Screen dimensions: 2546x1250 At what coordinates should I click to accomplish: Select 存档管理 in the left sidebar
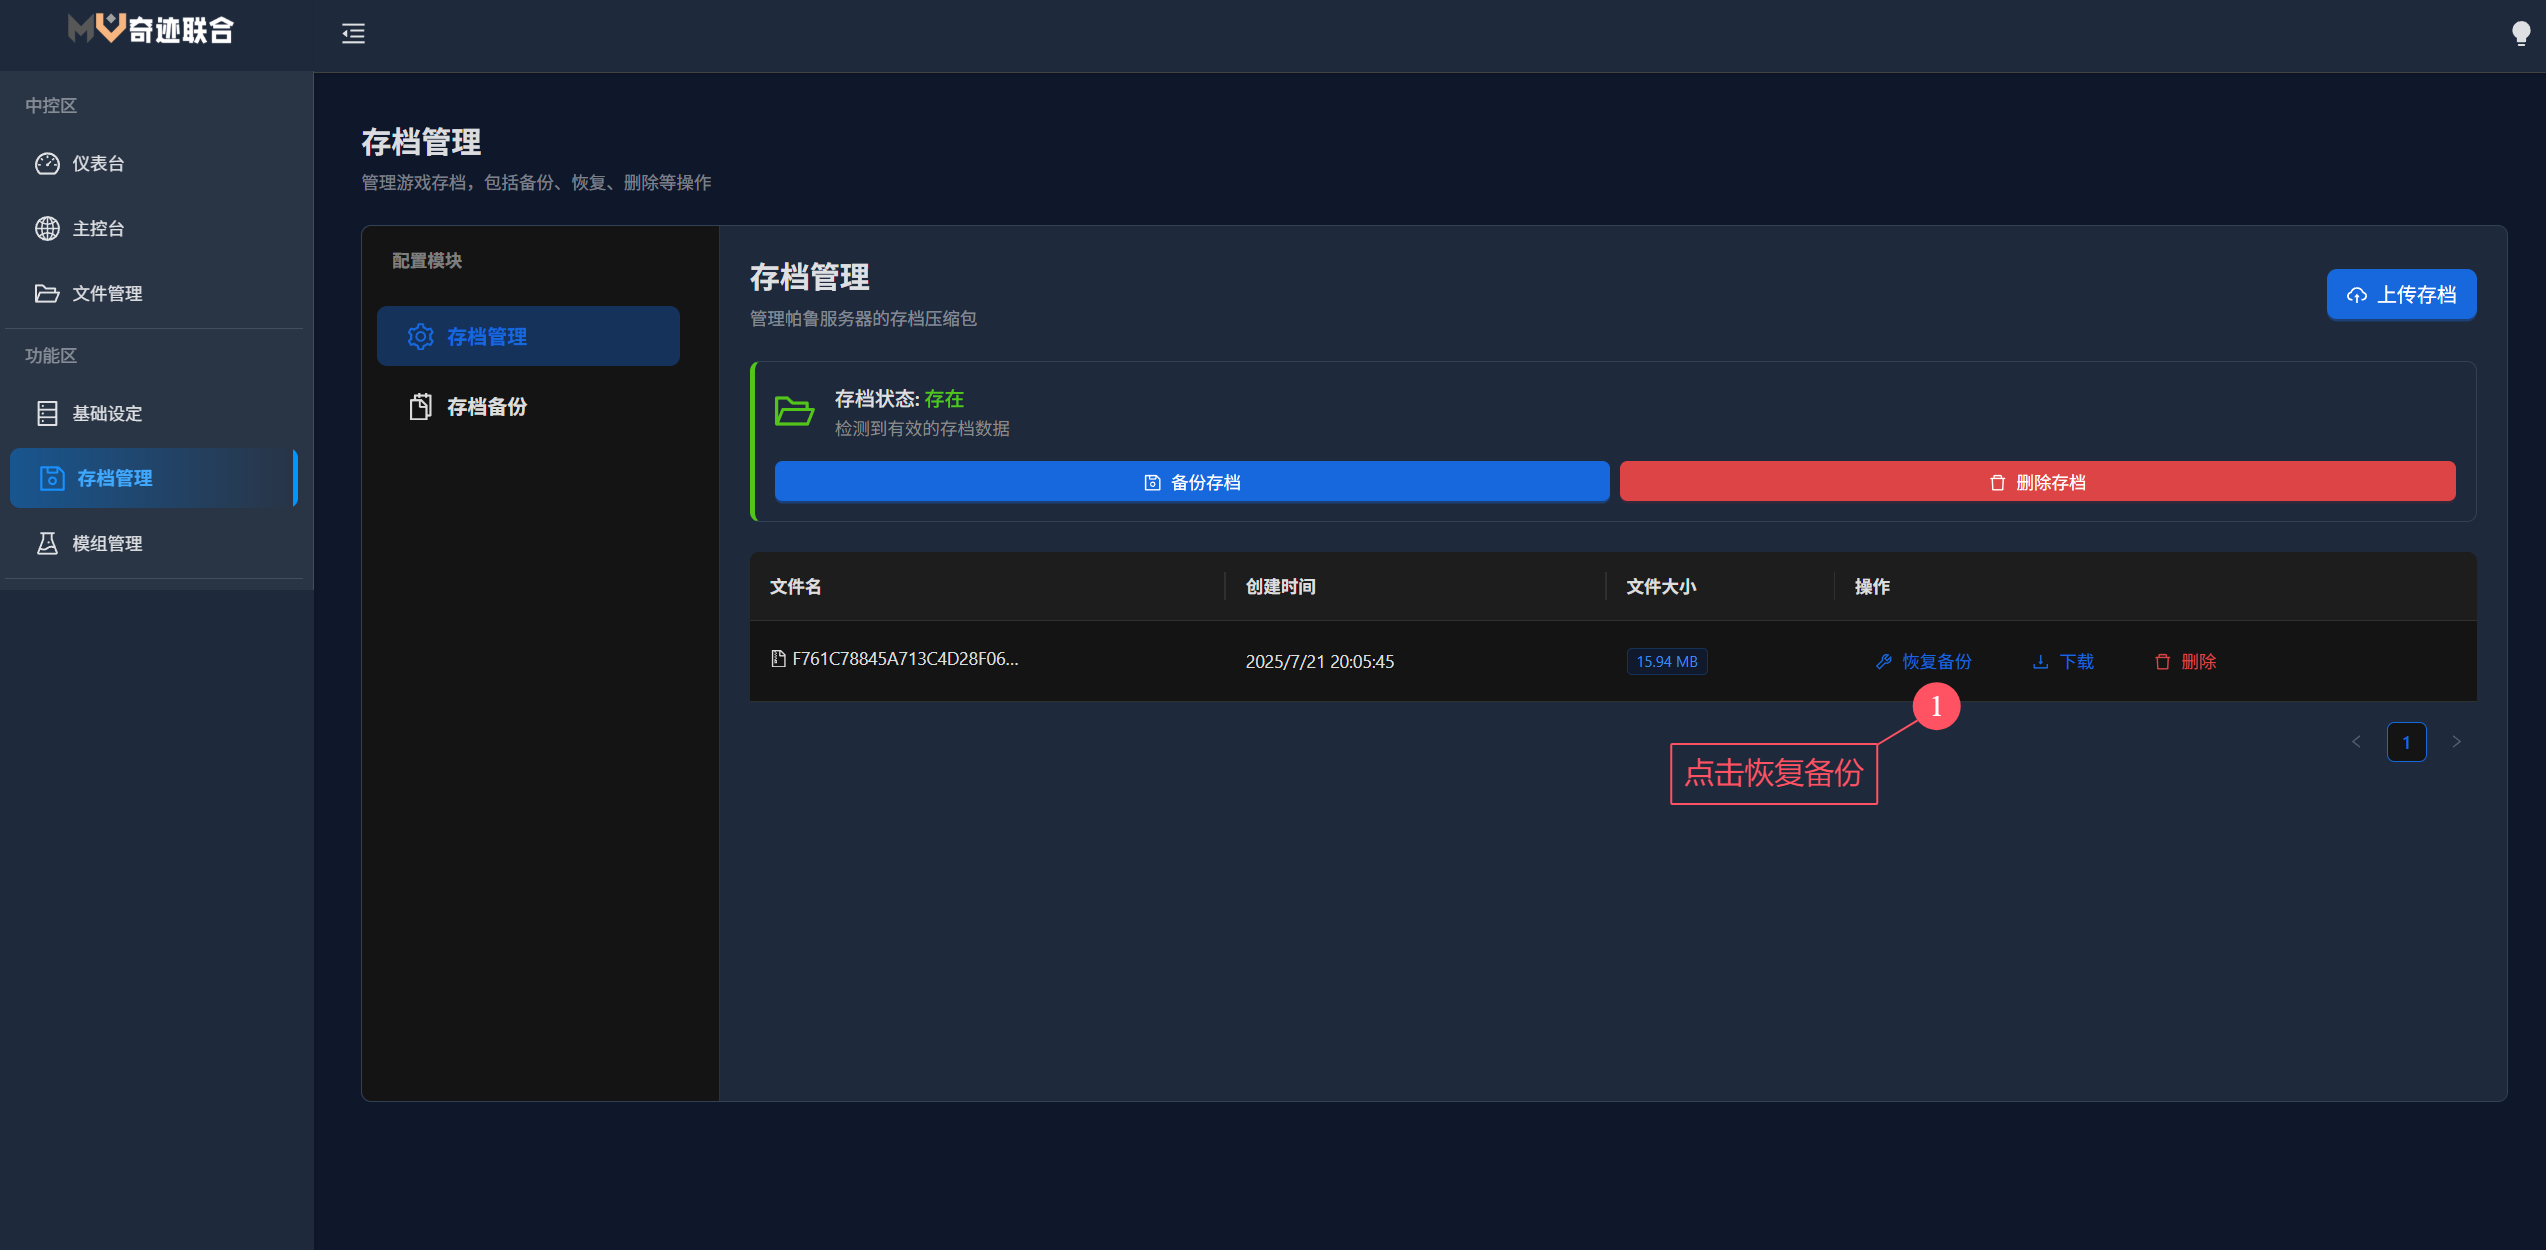point(154,479)
